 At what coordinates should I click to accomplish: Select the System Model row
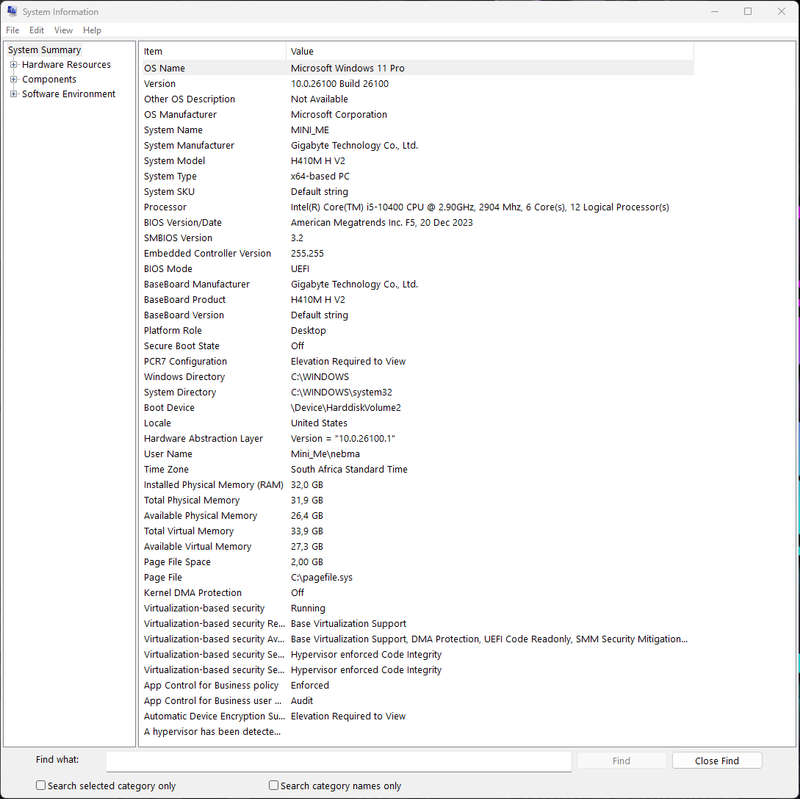point(417,161)
